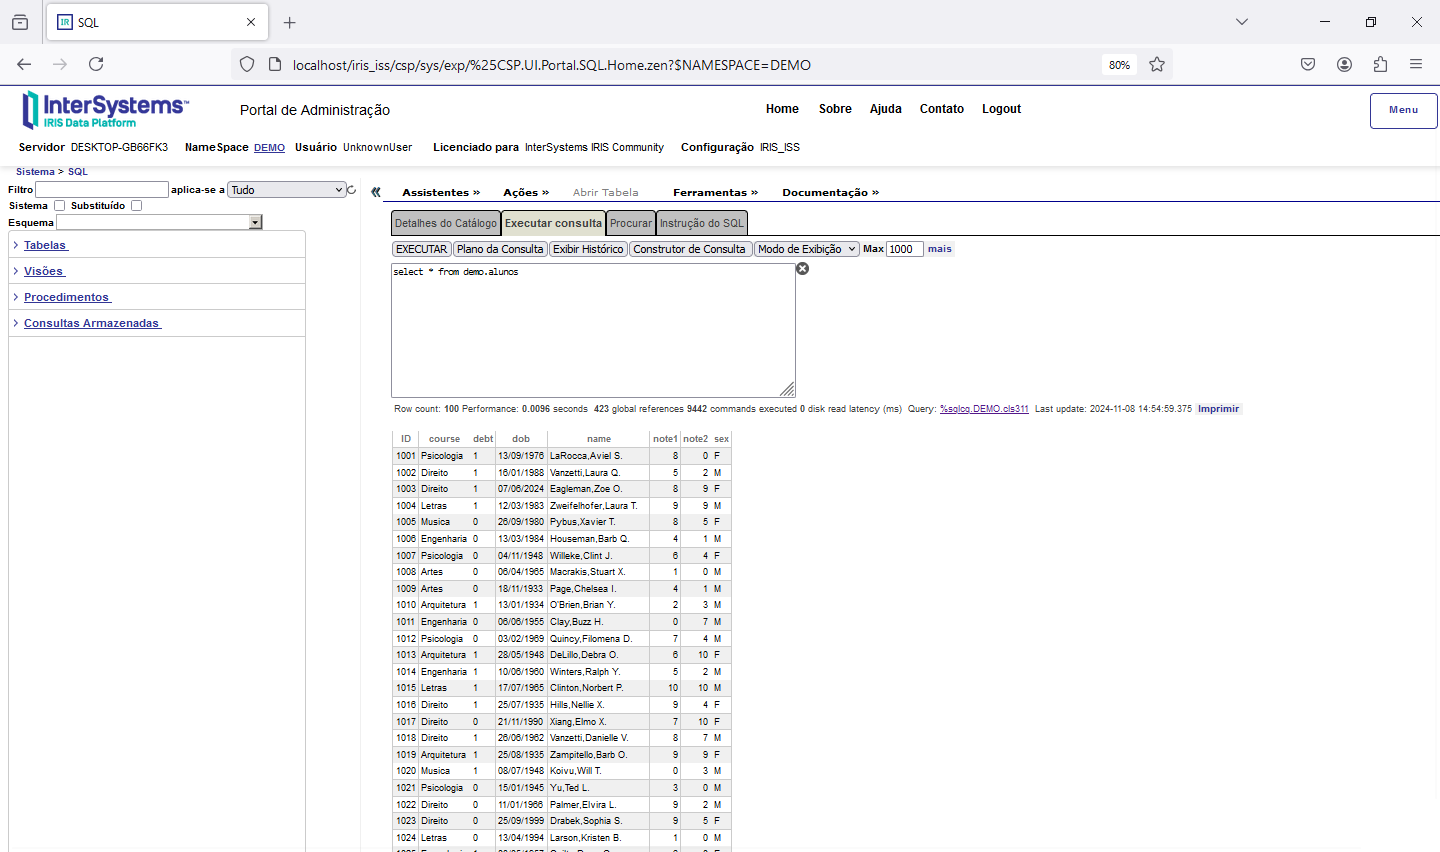Open the %sqlcq.DEMO.cls311 query link
Image resolution: width=1440 pixels, height=852 pixels.
[984, 409]
